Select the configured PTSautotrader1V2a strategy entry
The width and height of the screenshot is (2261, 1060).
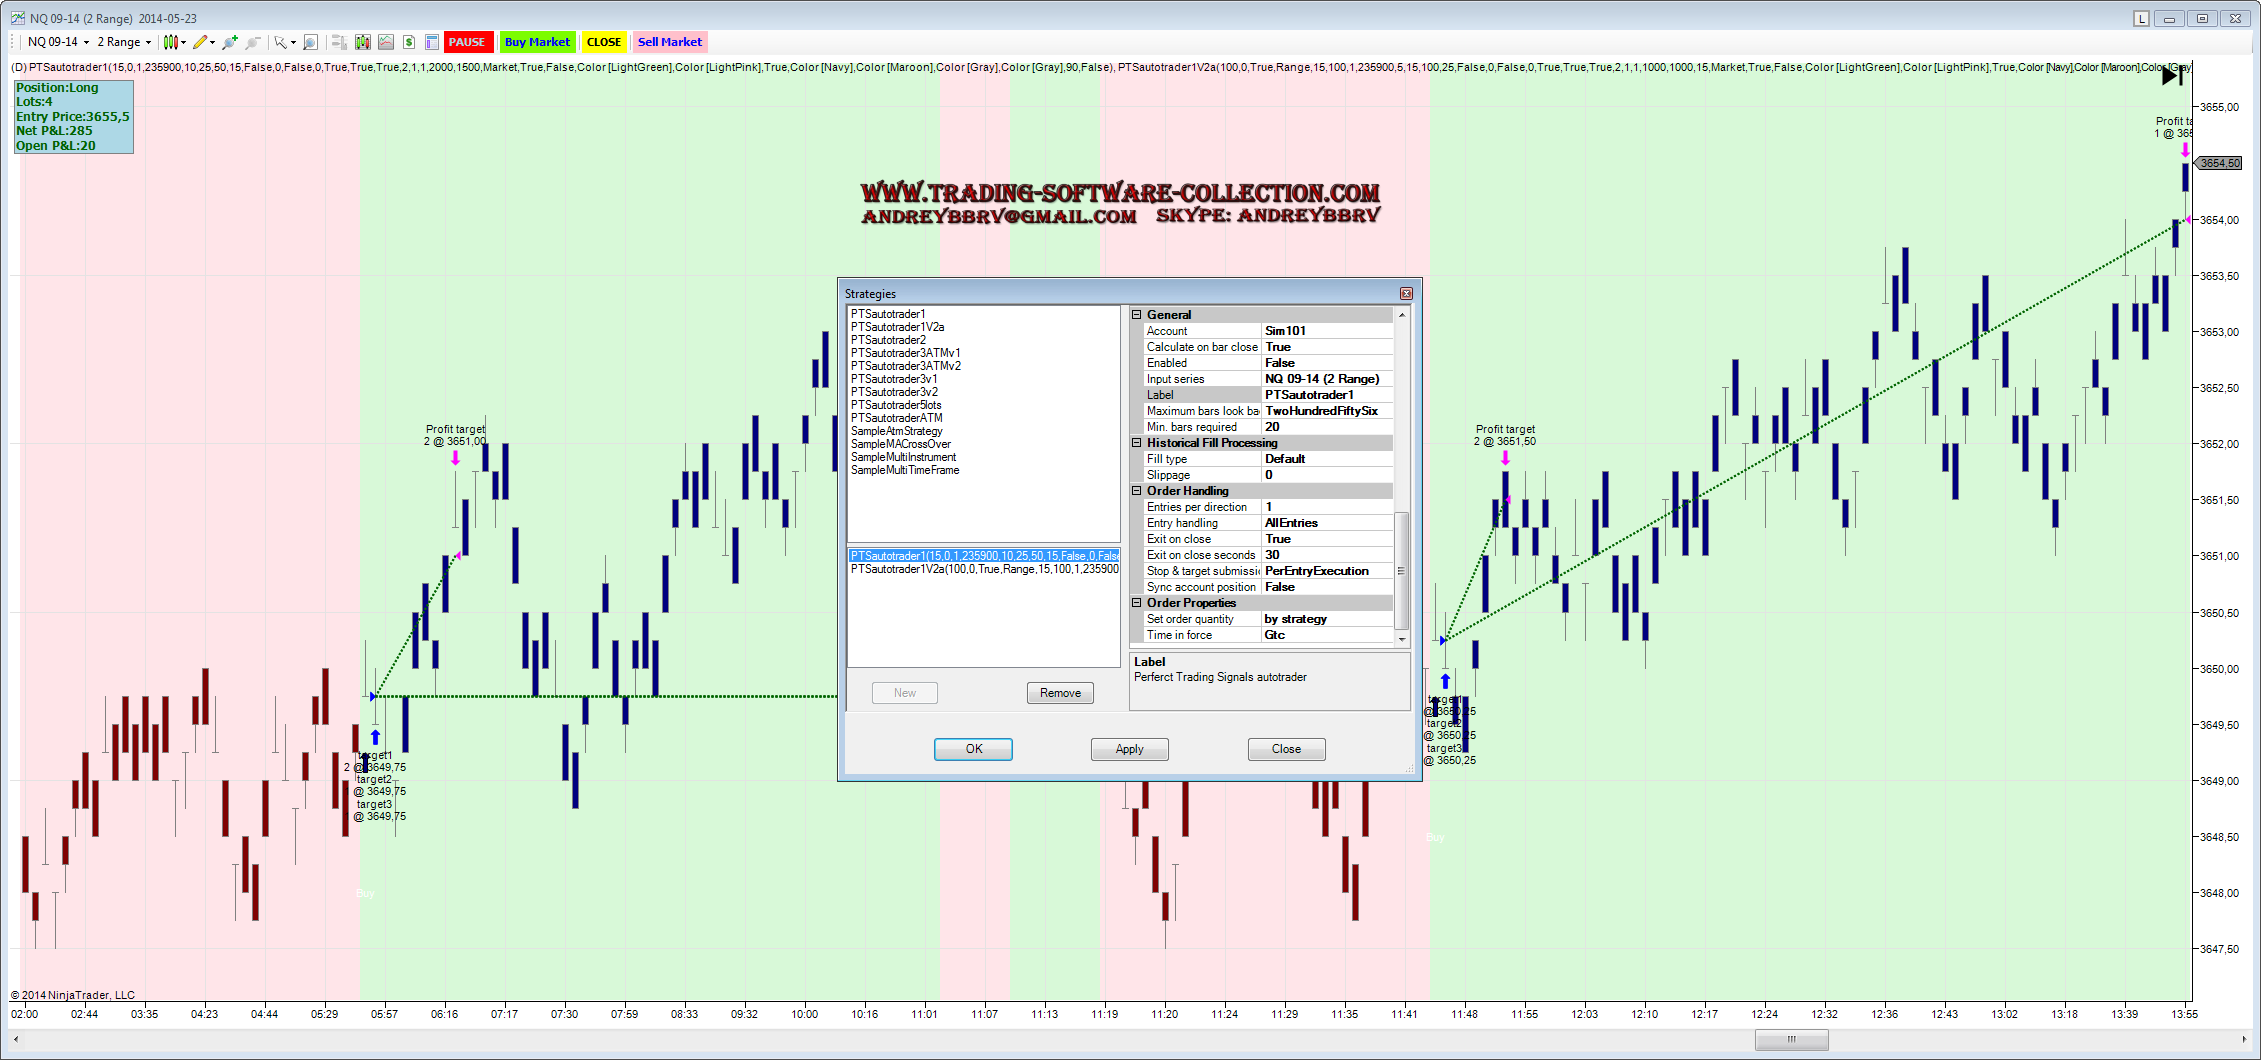tap(984, 569)
